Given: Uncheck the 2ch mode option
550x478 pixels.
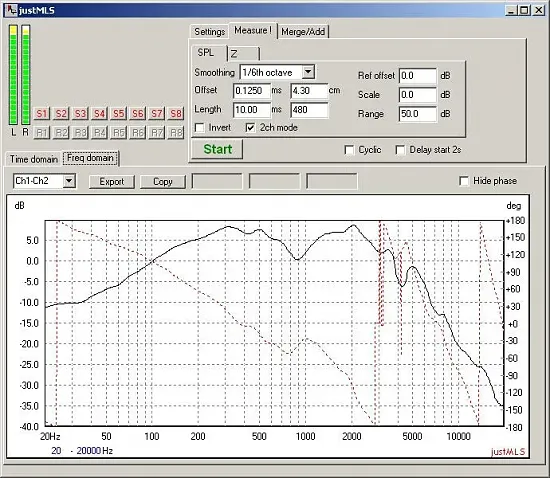Looking at the screenshot, I should tap(250, 128).
